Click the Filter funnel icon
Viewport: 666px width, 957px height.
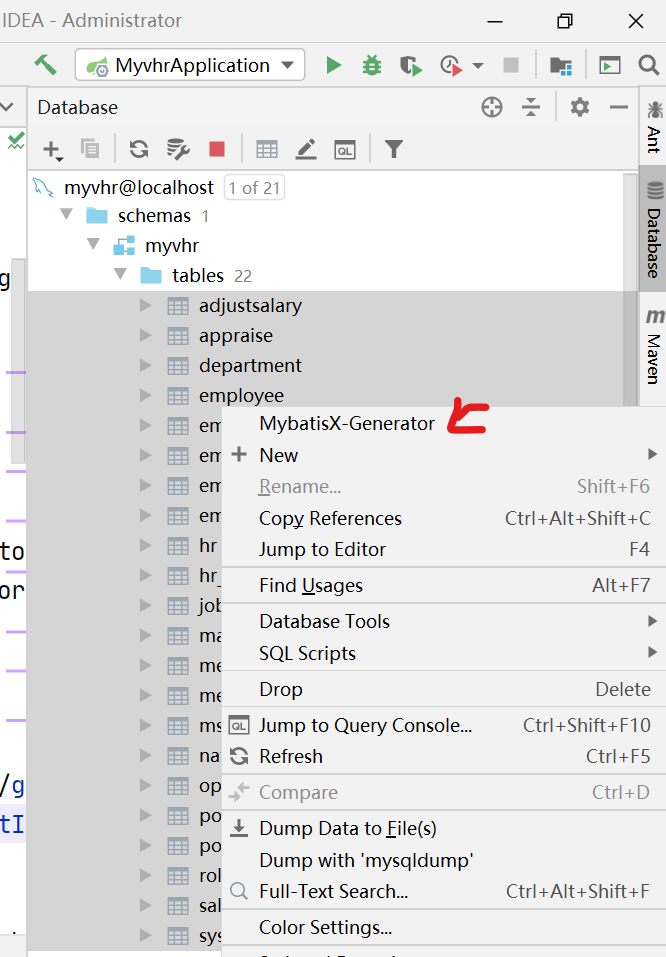click(x=394, y=149)
